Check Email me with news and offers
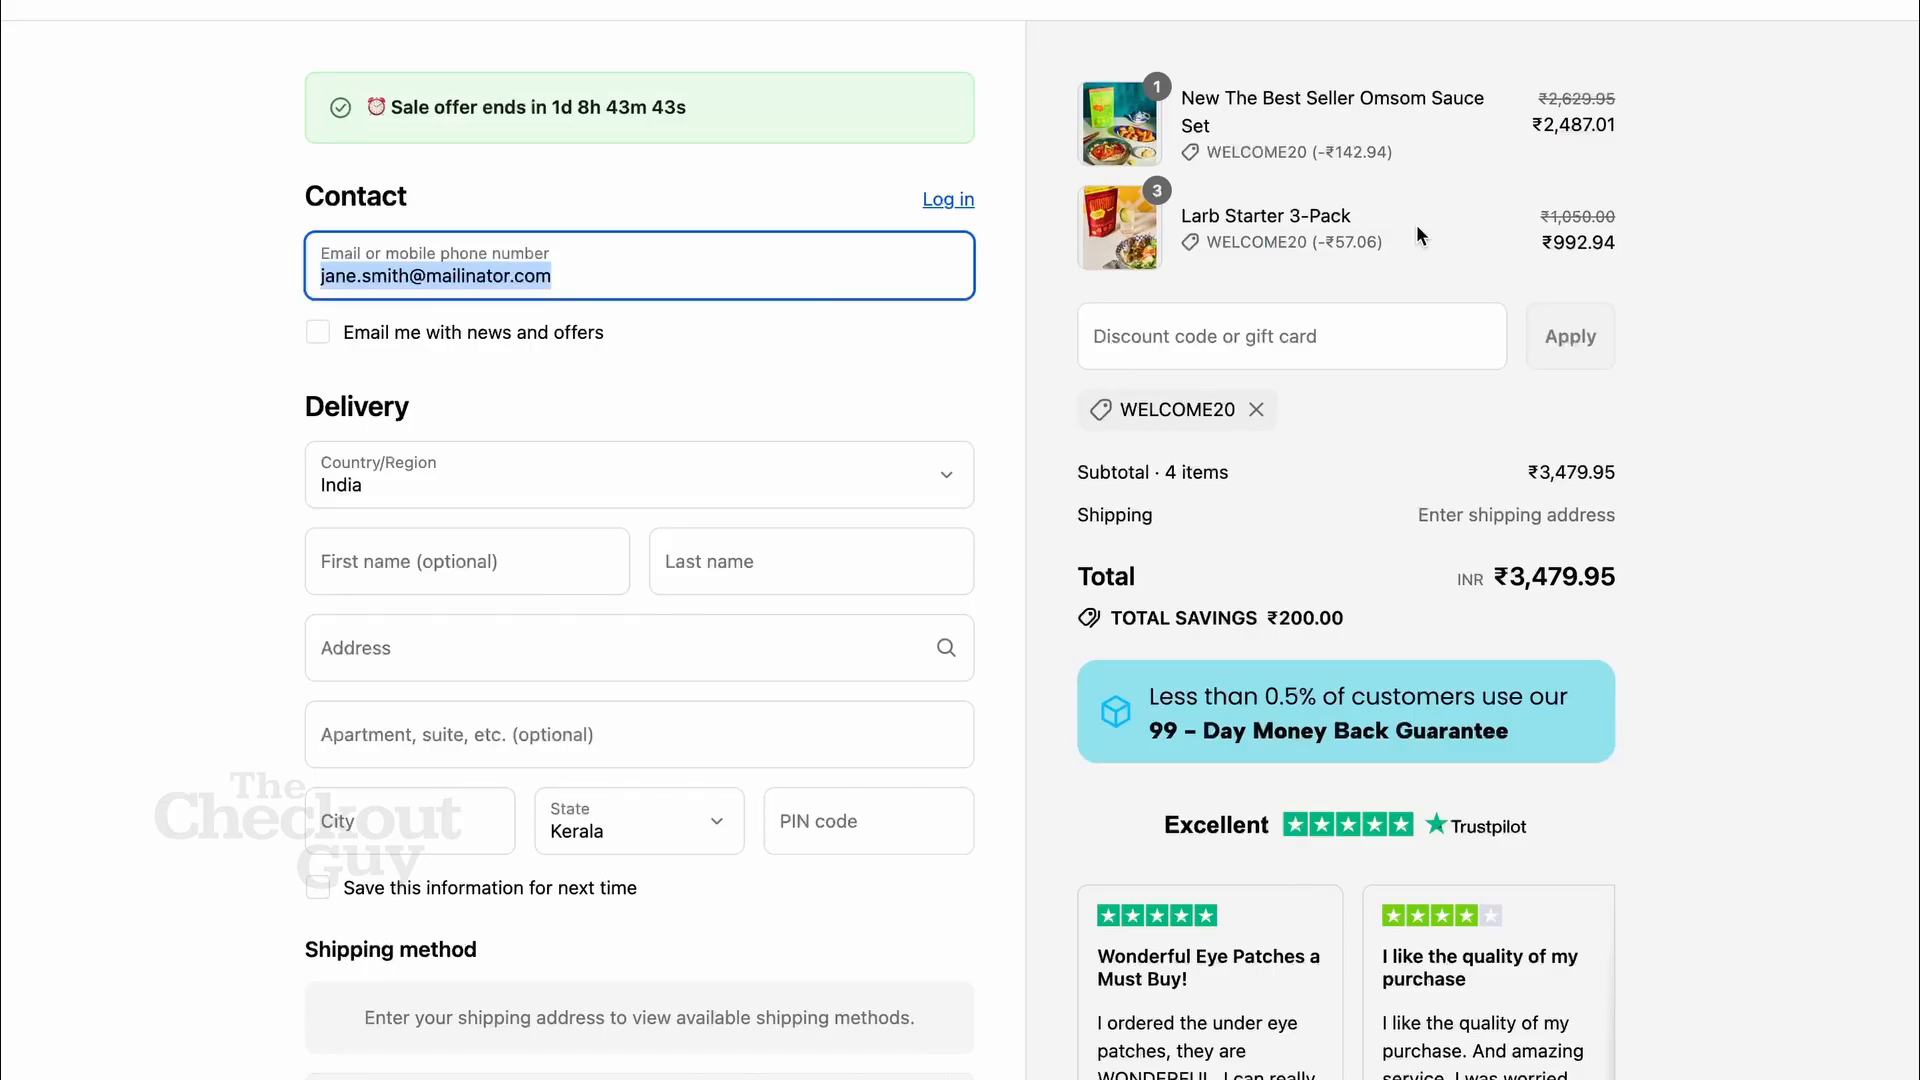 (318, 332)
